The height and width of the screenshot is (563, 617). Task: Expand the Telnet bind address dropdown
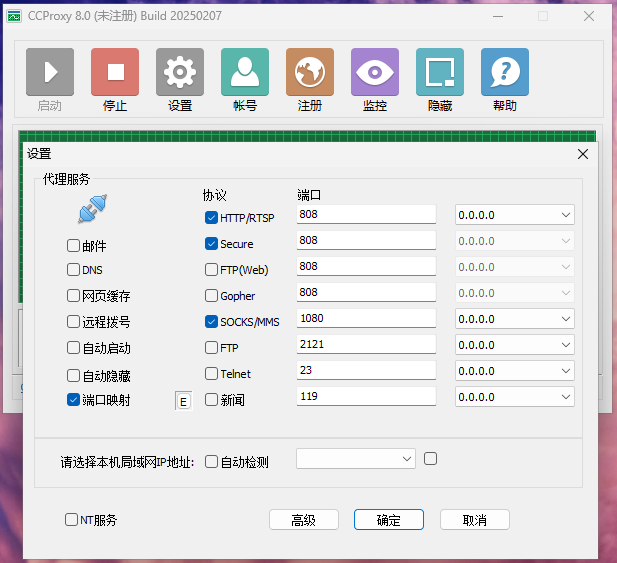click(x=515, y=371)
